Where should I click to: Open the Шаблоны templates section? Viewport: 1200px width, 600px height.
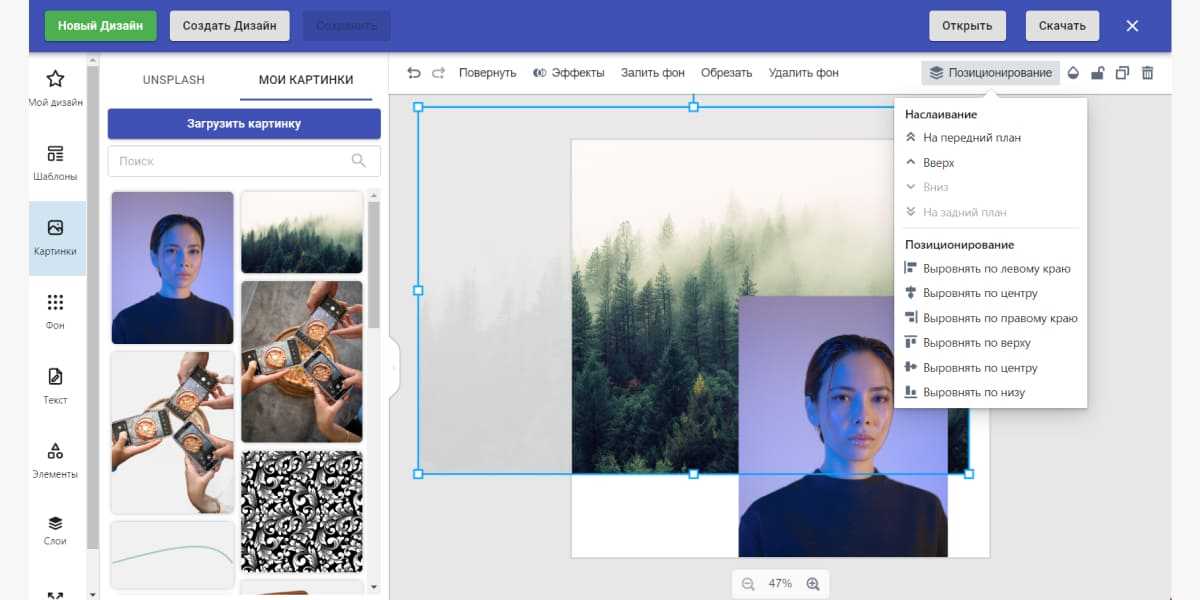[x=55, y=163]
